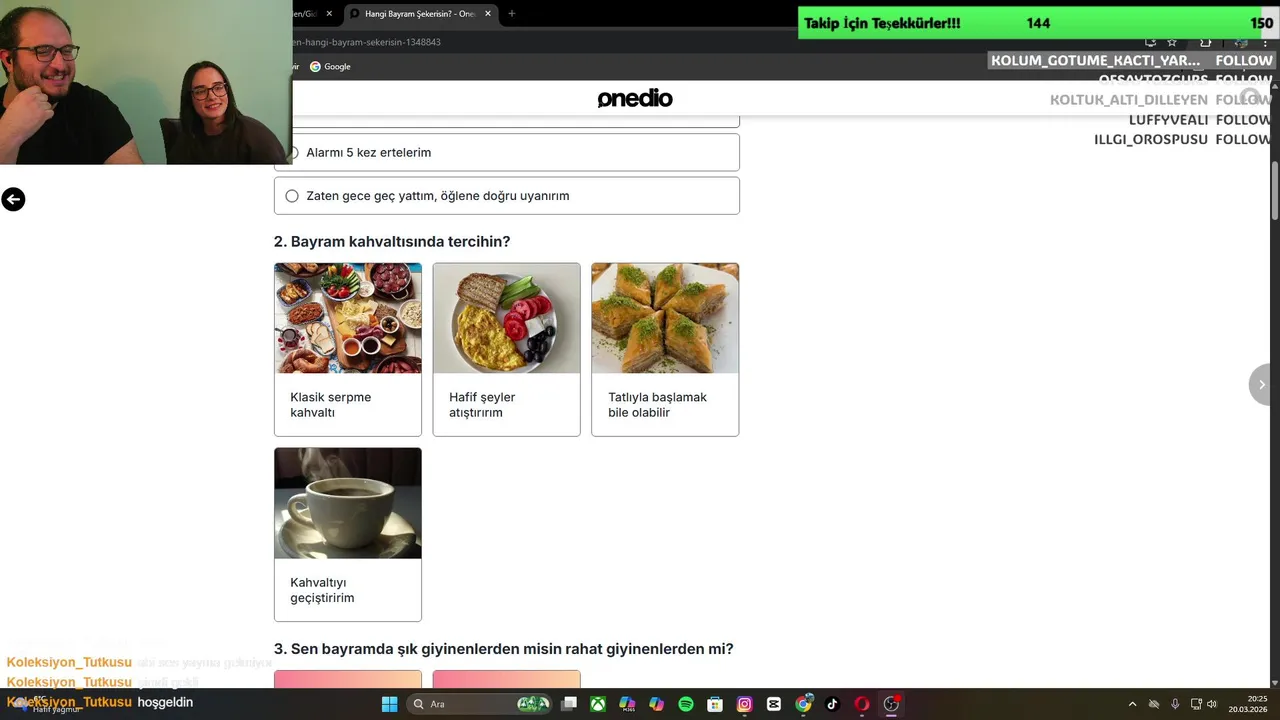Click the 'Hafif şeyler atıştırırım' label
This screenshot has height=720, width=1280.
[482, 405]
